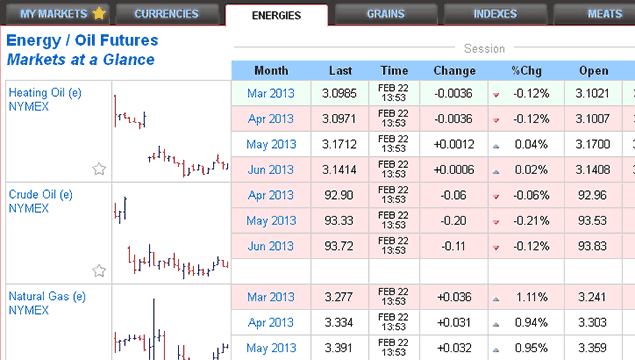Toggle favorite star for Heating Oil

click(x=99, y=168)
